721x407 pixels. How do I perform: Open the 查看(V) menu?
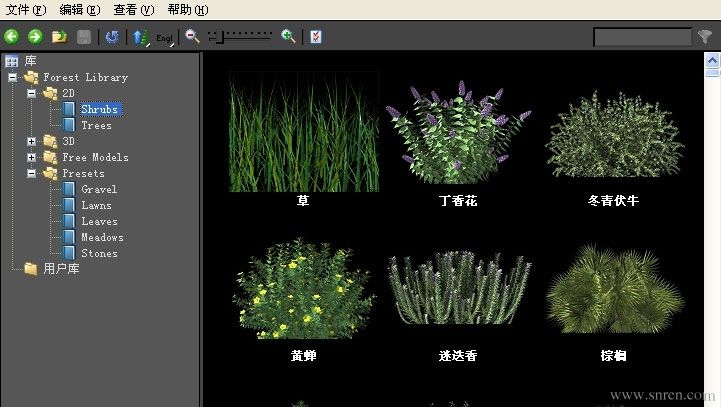click(x=134, y=9)
